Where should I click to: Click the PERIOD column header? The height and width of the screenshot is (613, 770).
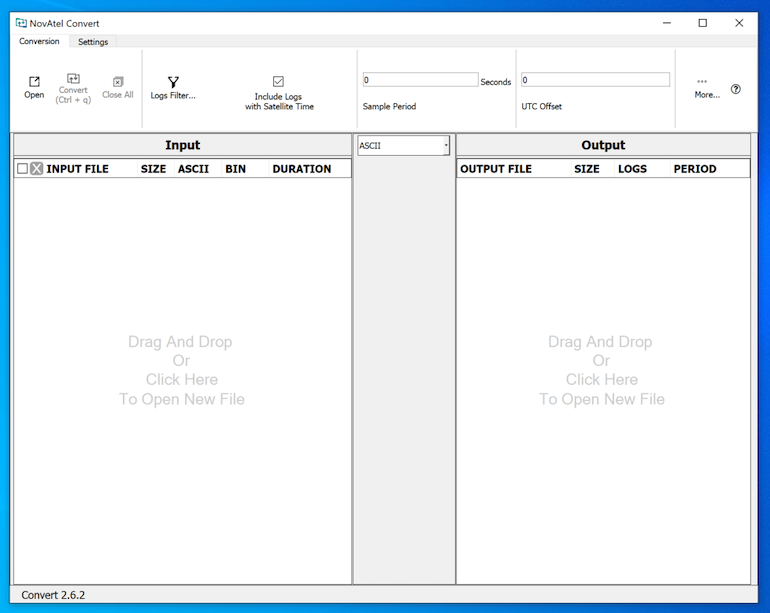pyautogui.click(x=694, y=168)
